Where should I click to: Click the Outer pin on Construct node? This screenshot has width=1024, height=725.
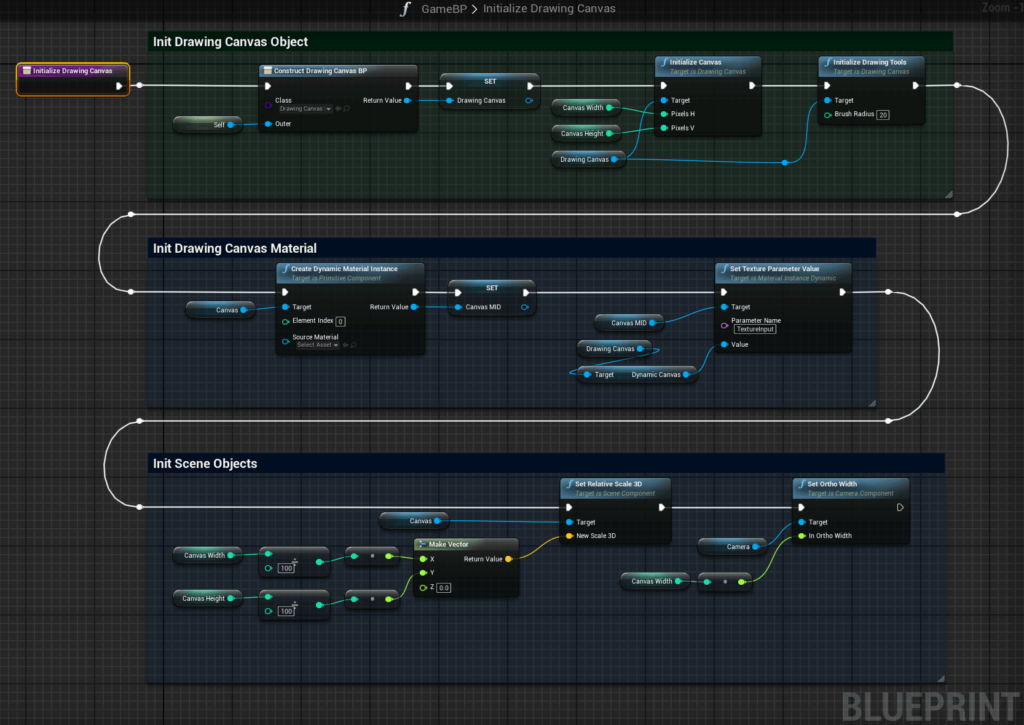267,124
